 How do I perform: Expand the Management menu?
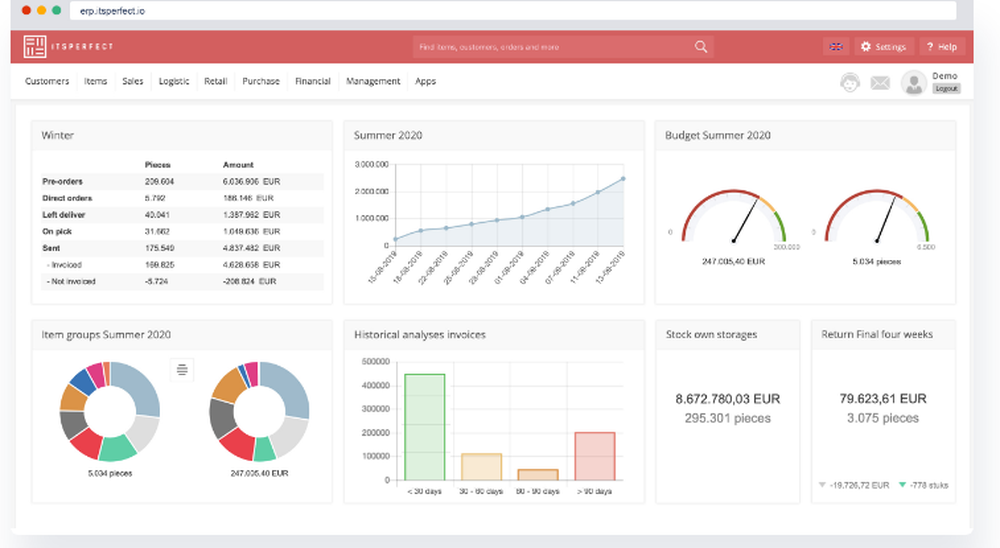(x=373, y=81)
